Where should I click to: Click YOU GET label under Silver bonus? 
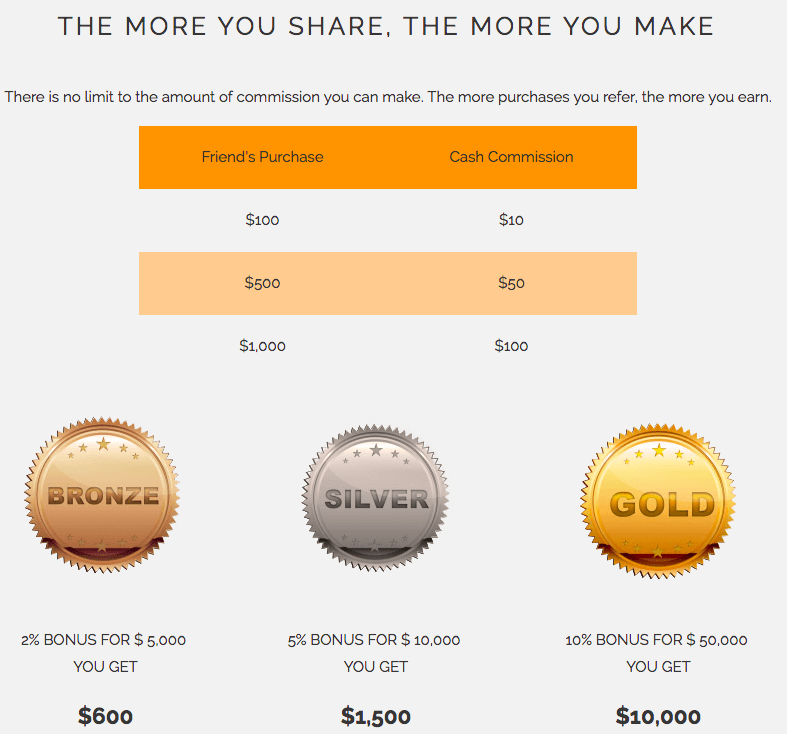pos(376,667)
